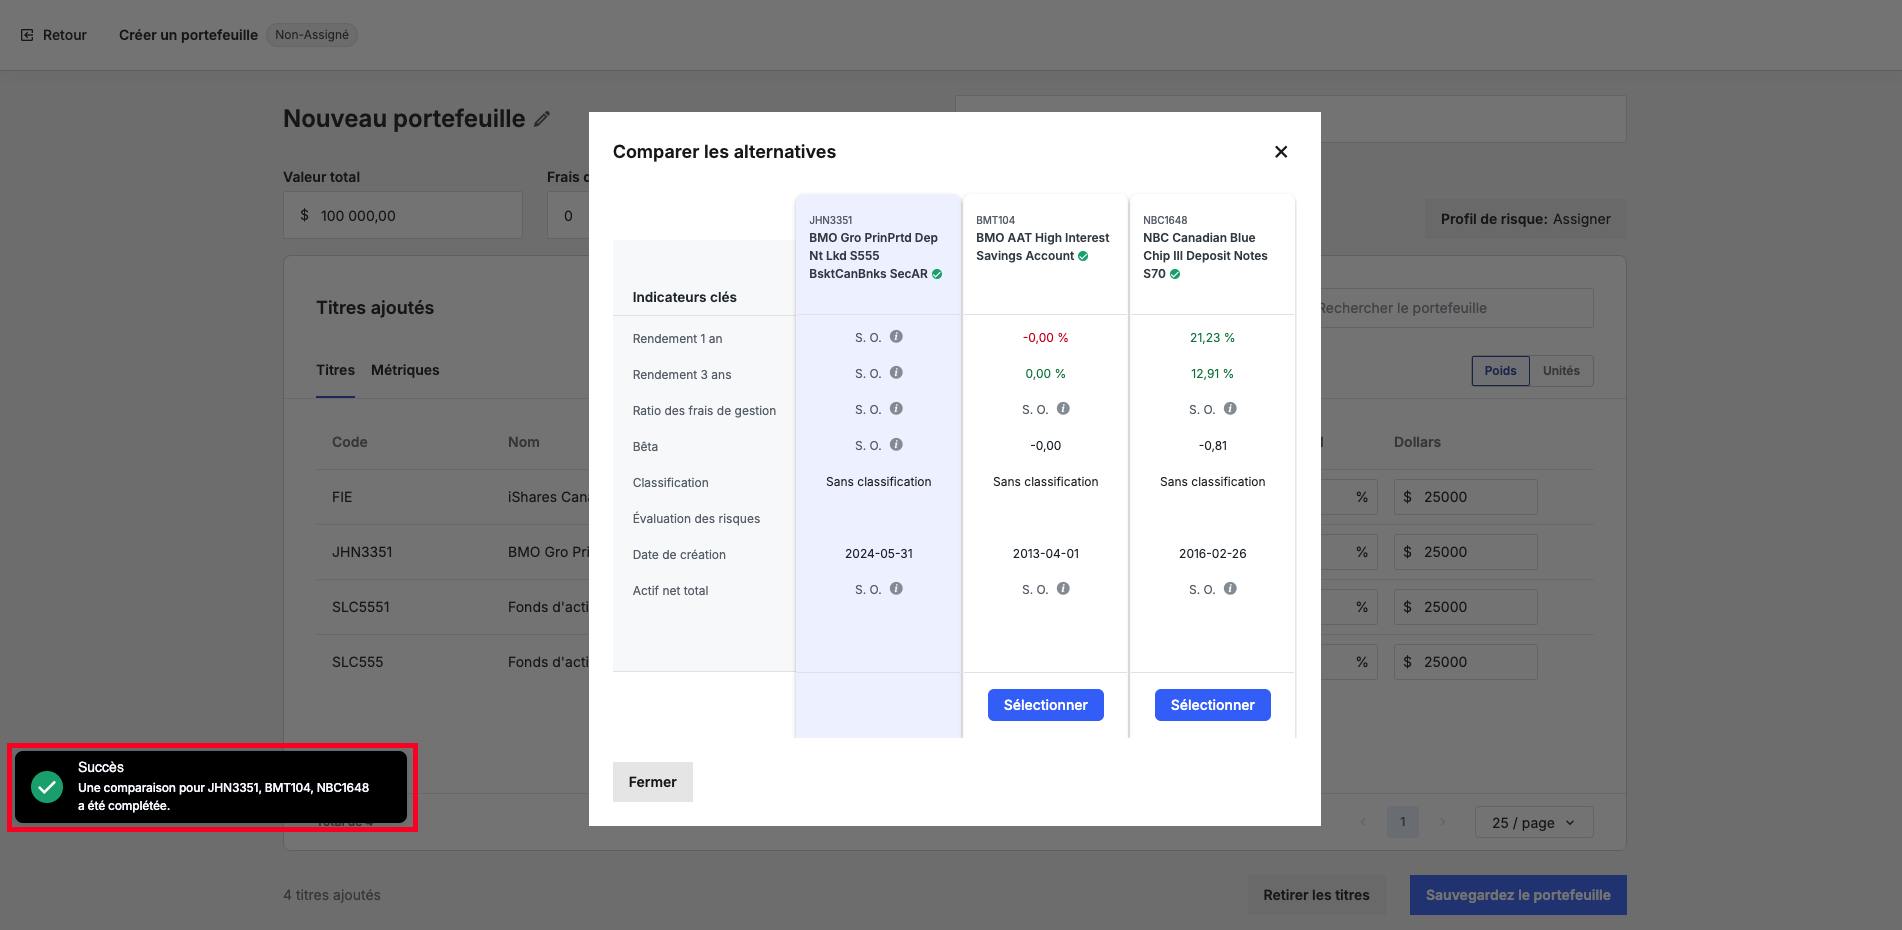Click Nouveau portefeuille title text
This screenshot has height=930, width=1902.
point(404,119)
